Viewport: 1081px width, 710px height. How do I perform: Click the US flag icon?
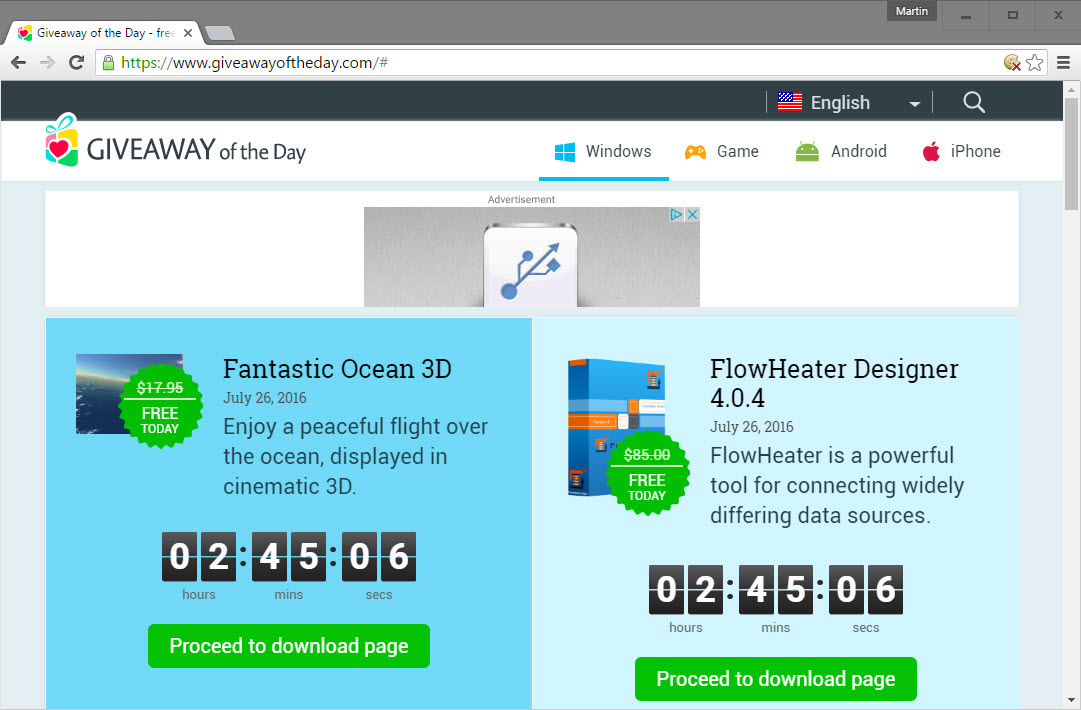(790, 102)
